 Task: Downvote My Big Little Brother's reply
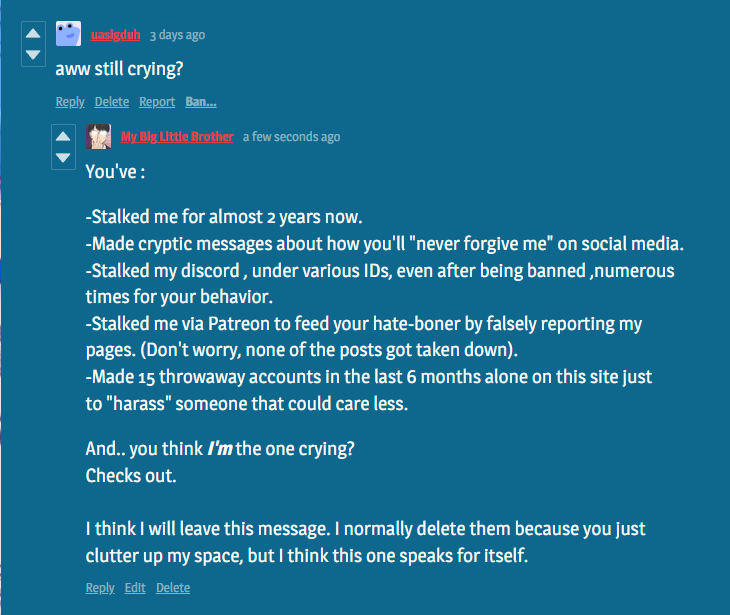click(x=63, y=158)
